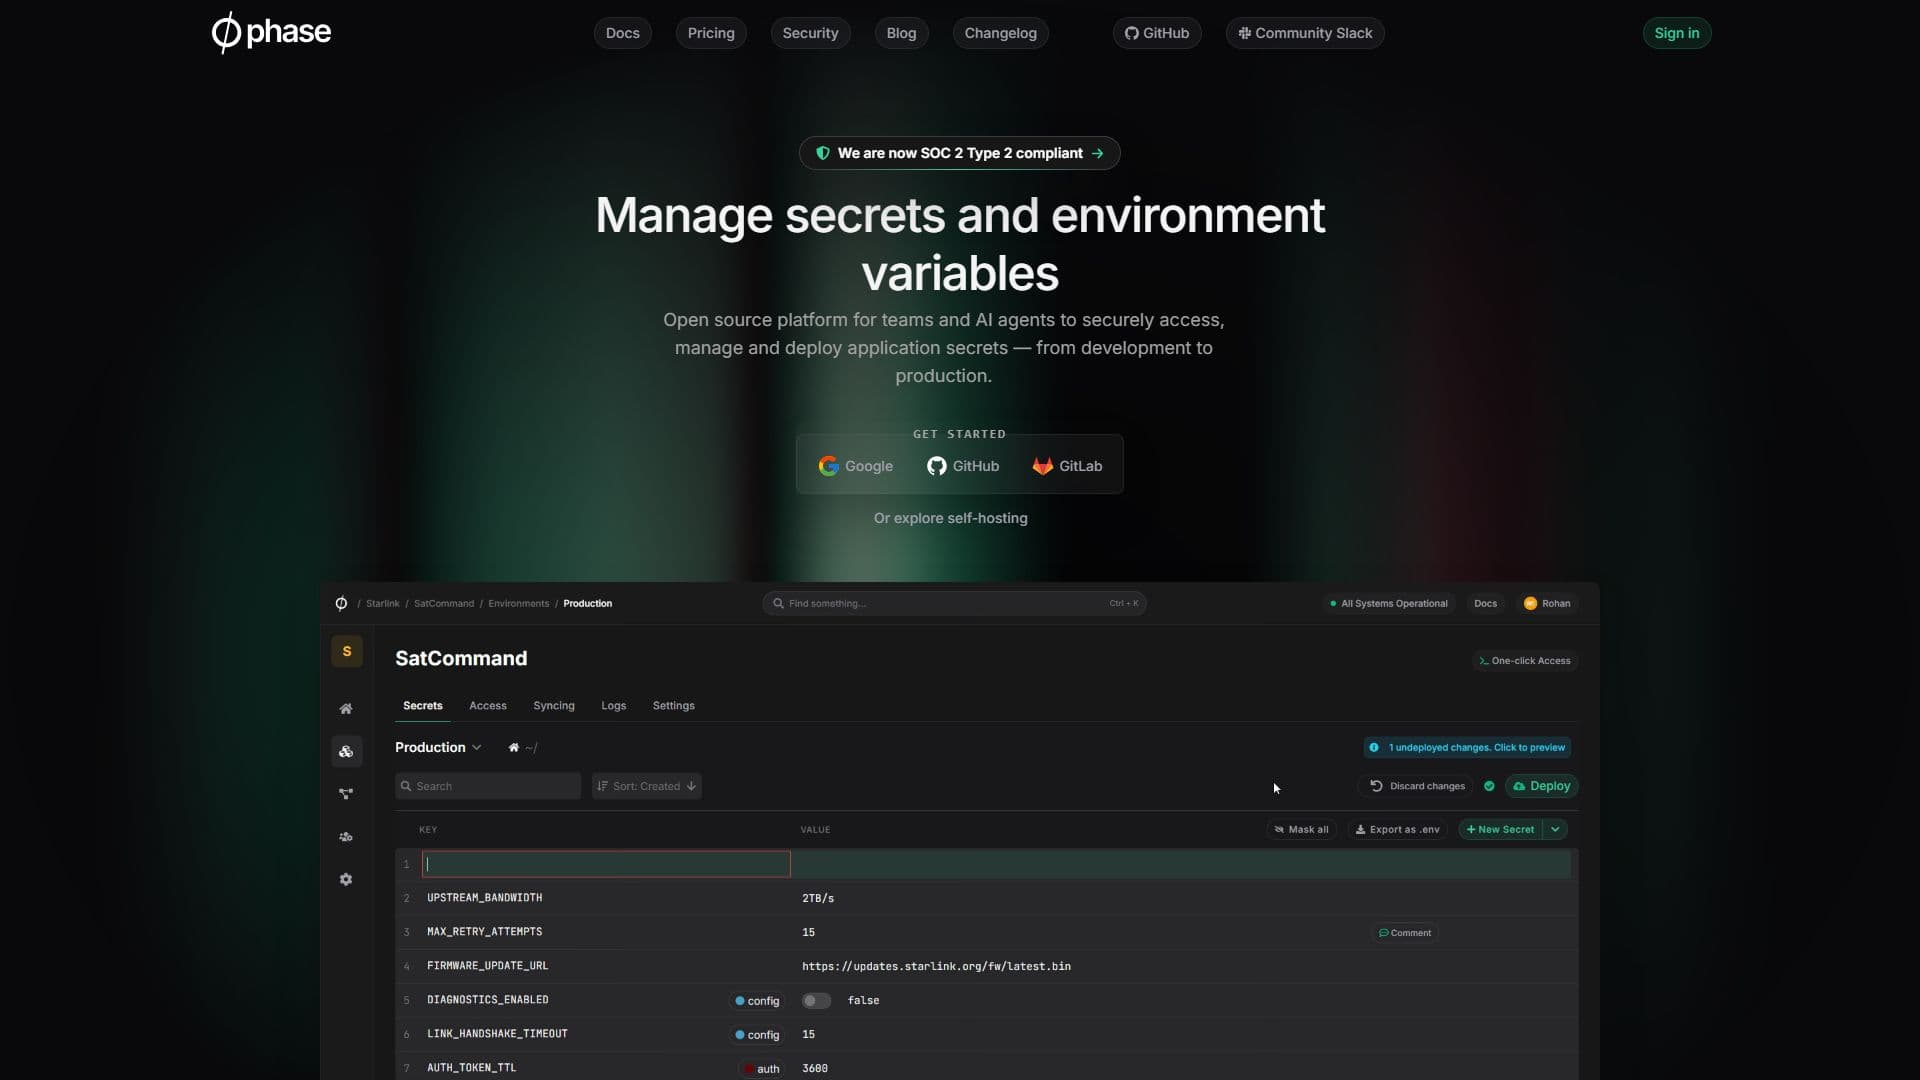Viewport: 1920px width, 1080px height.
Task: Select MAX_RETRY_ATTEMPTS key
Action: point(484,932)
